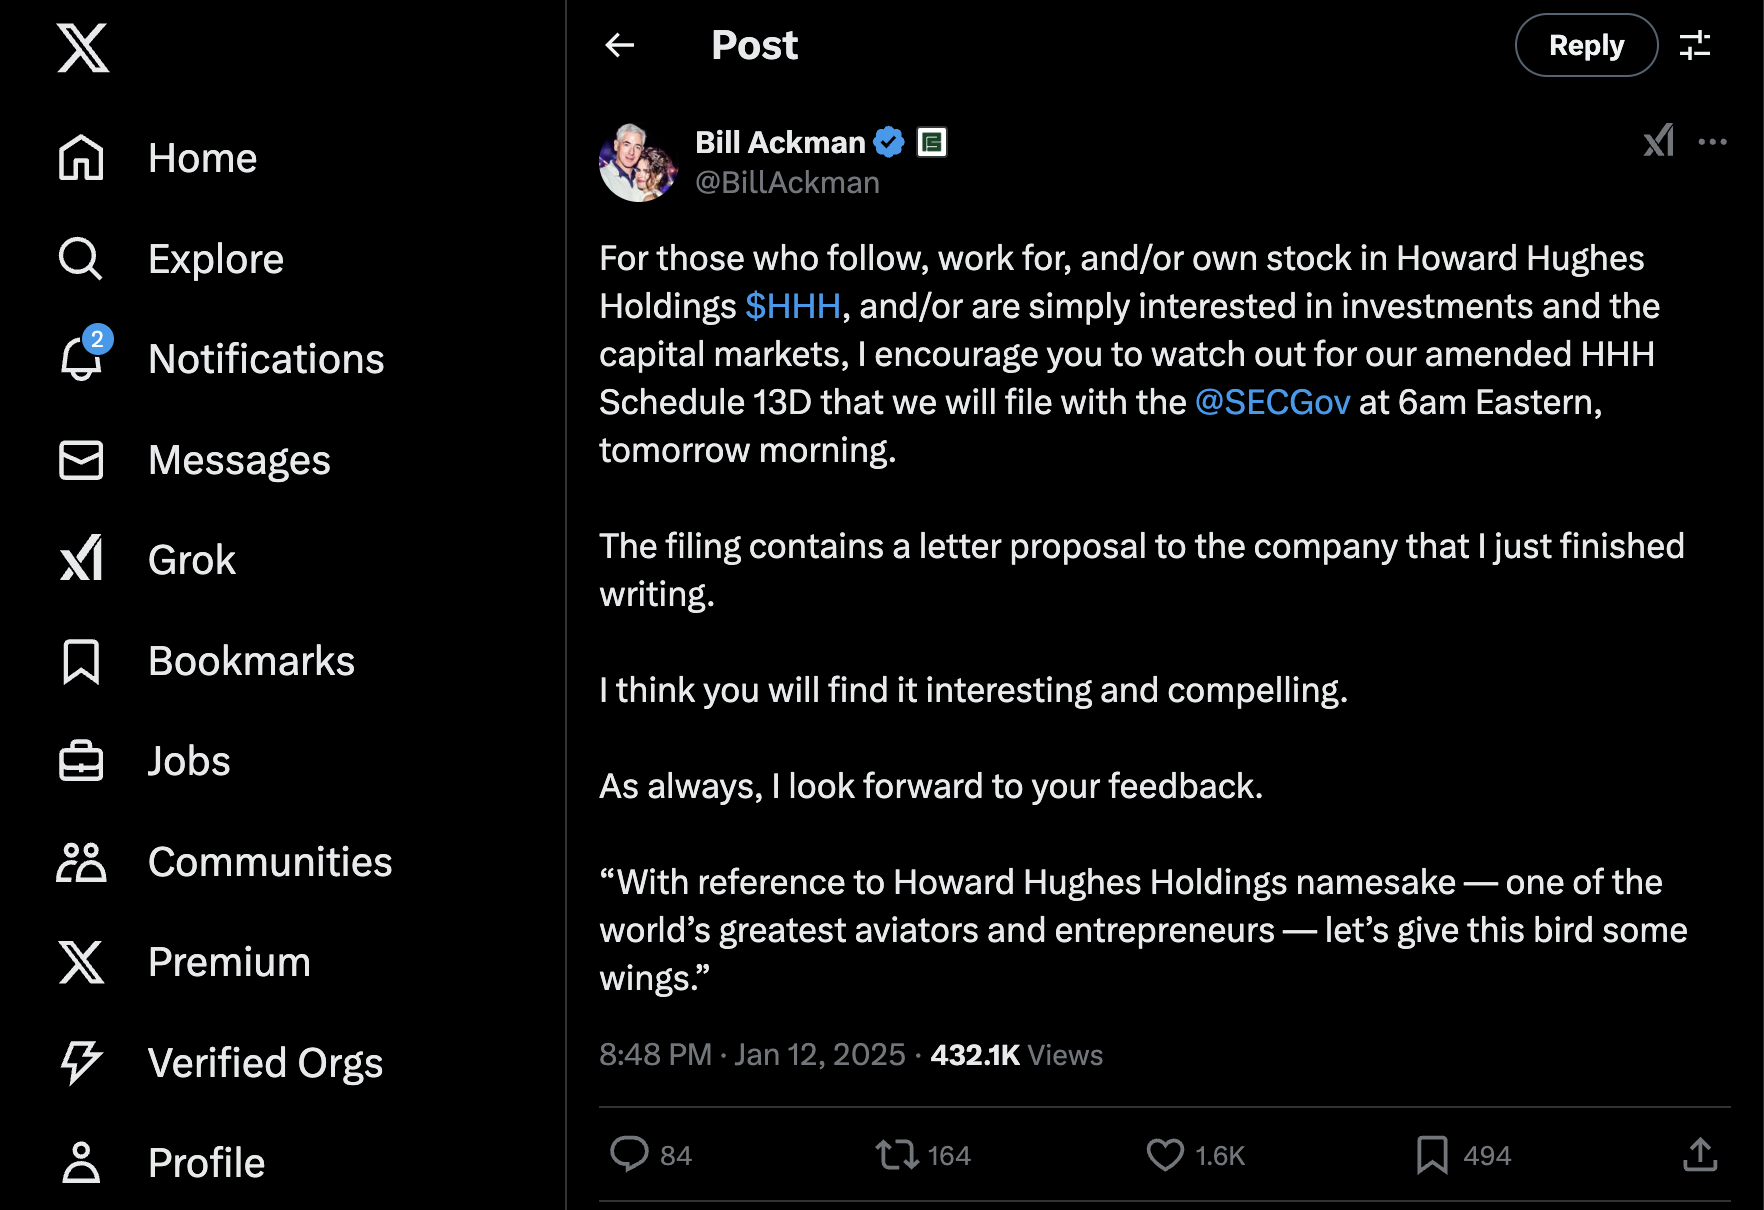Like Bill Ackman's post
1764x1210 pixels.
coord(1165,1155)
